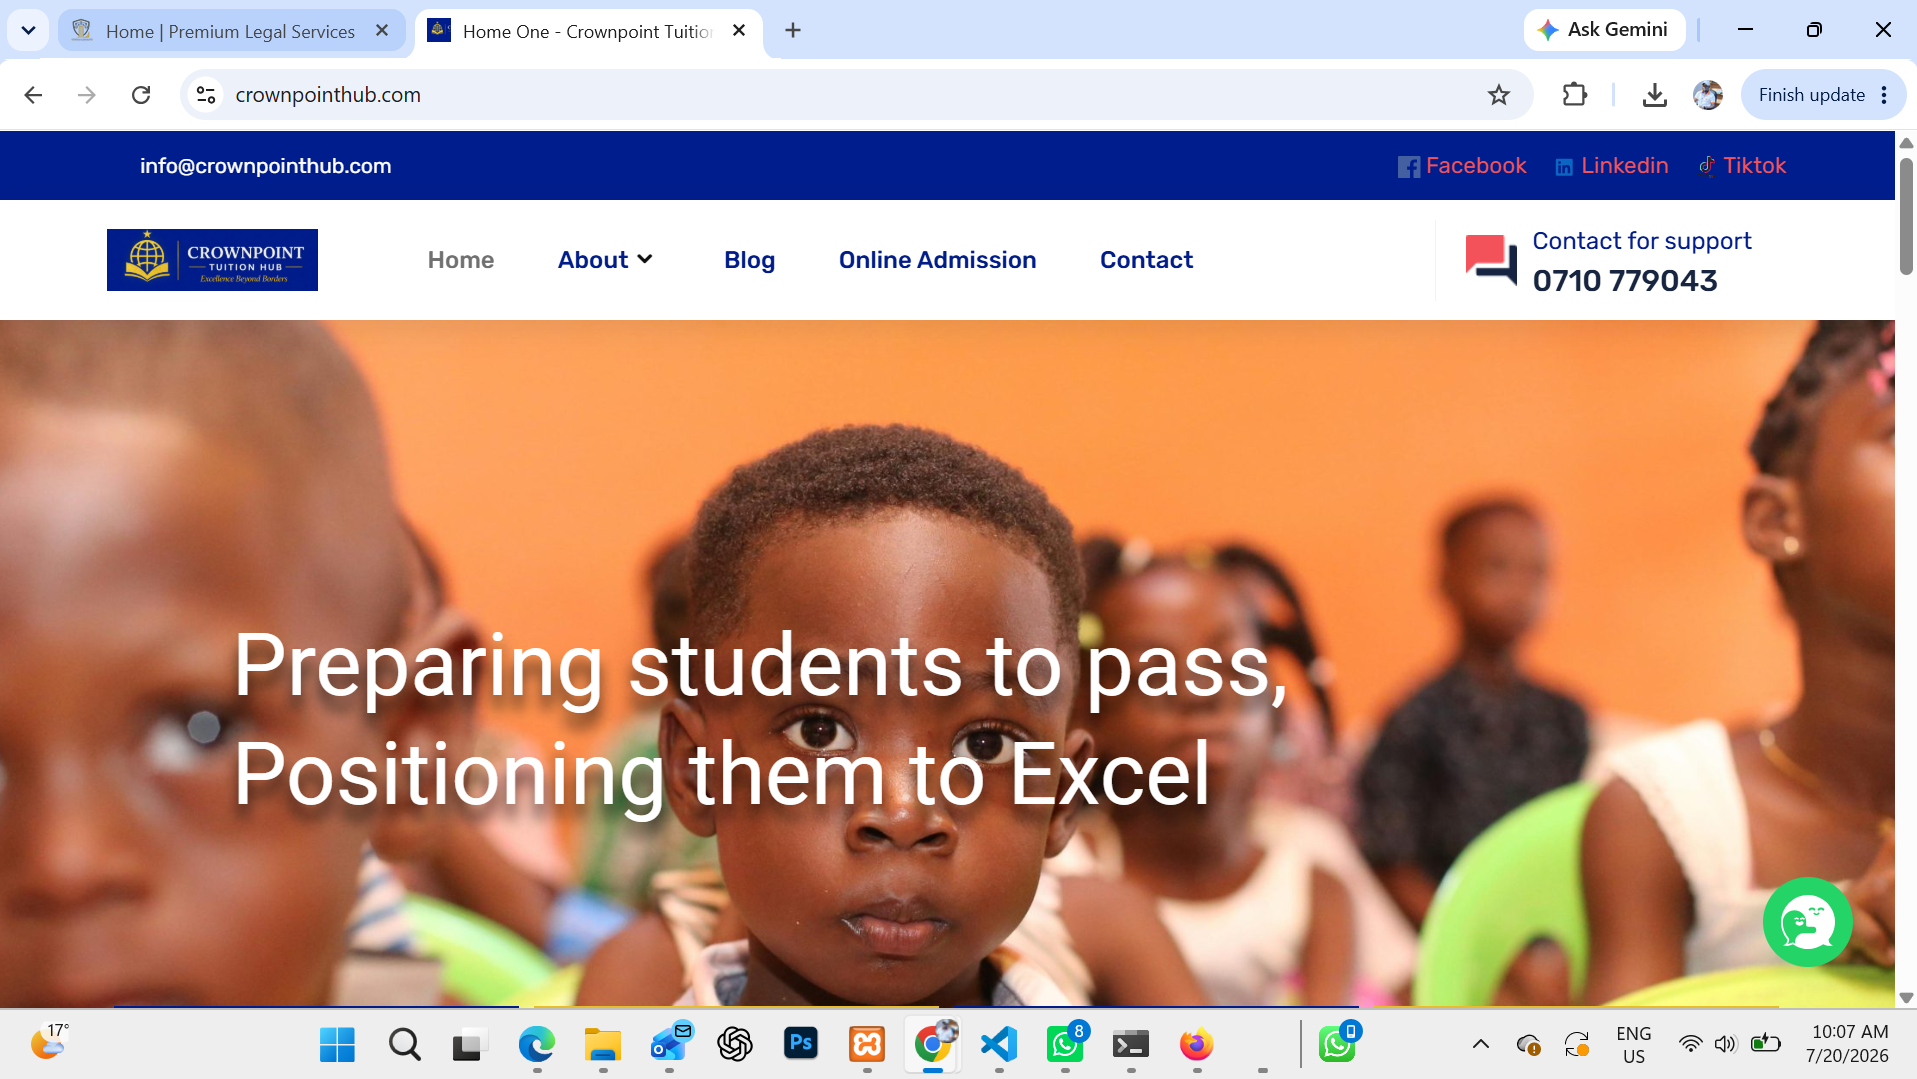Open ChatGPT app from taskbar
This screenshot has width=1917, height=1079.
[x=735, y=1045]
